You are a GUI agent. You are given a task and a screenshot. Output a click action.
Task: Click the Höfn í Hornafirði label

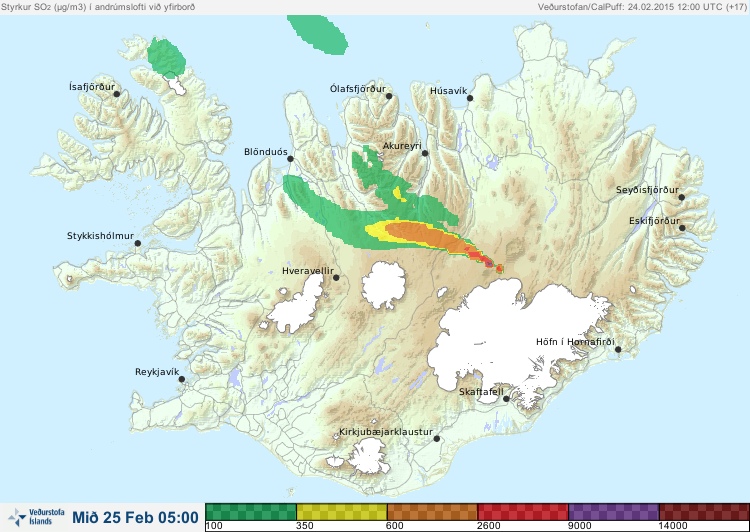click(x=575, y=342)
